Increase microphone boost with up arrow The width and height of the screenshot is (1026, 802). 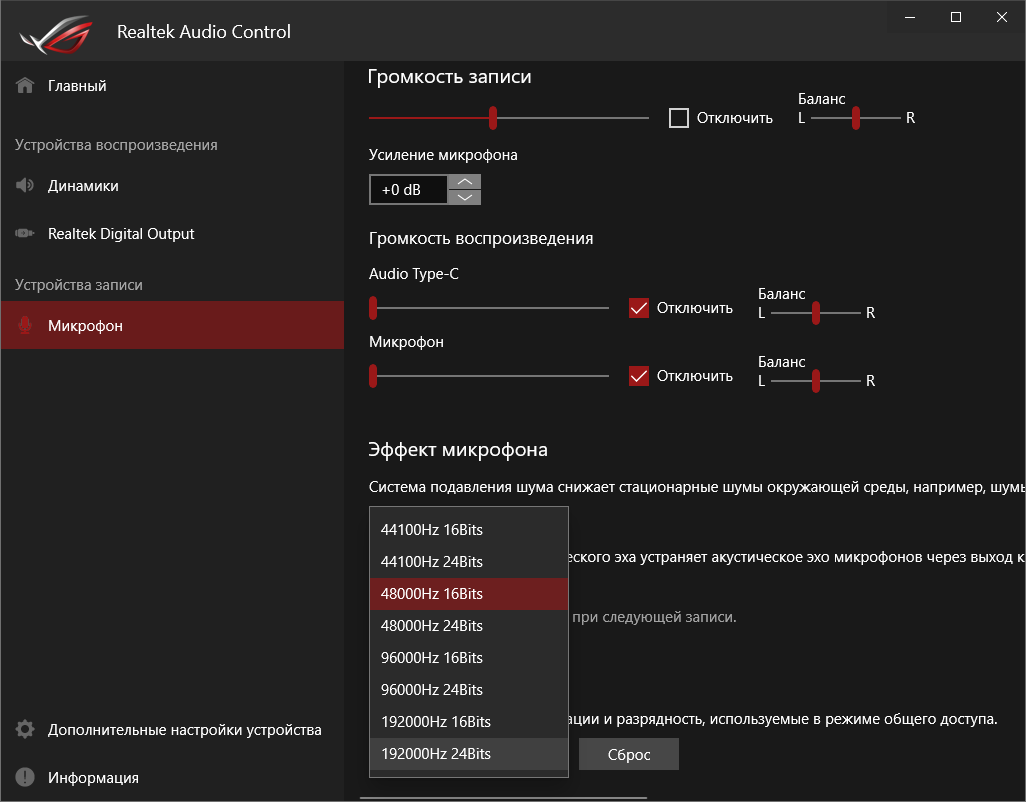(464, 182)
